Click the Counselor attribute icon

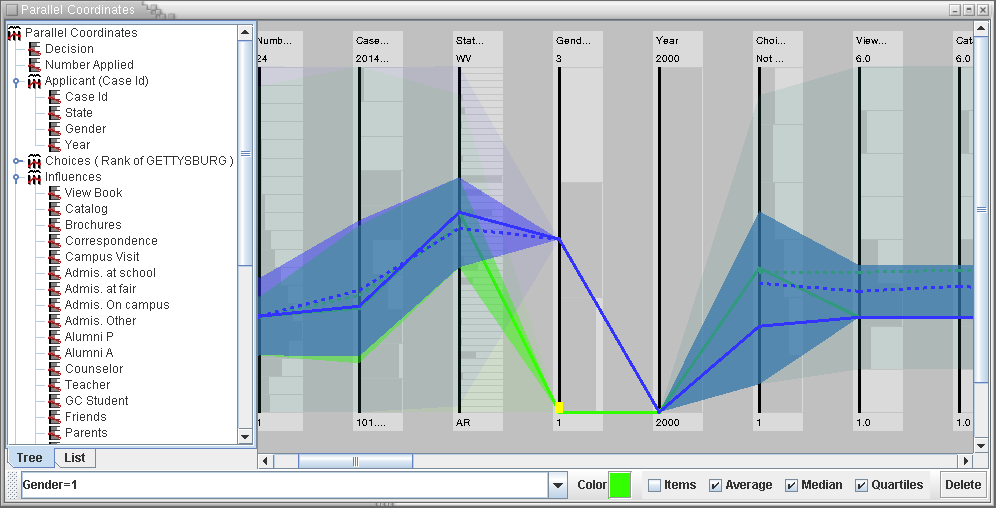pos(55,369)
